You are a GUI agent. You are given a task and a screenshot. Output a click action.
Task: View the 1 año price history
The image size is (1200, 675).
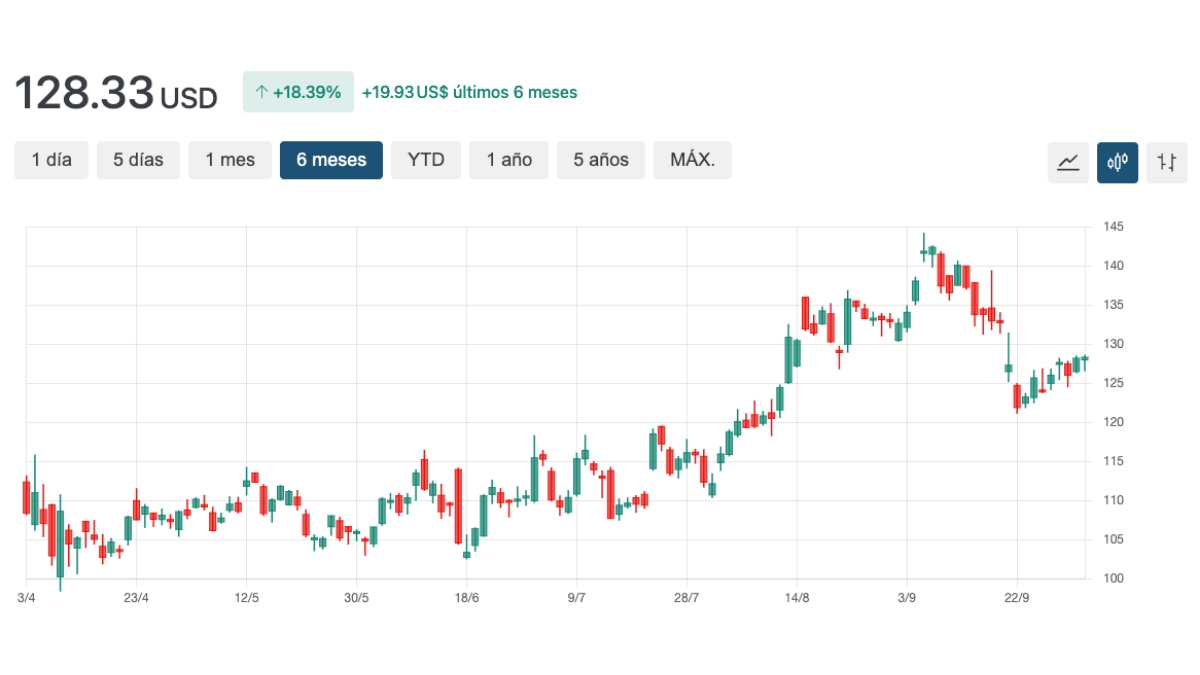click(x=509, y=160)
